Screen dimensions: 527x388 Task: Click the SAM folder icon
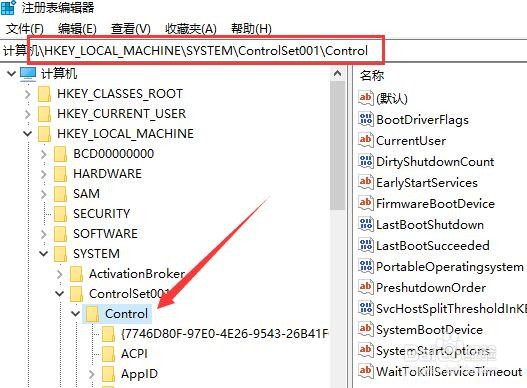[60, 194]
